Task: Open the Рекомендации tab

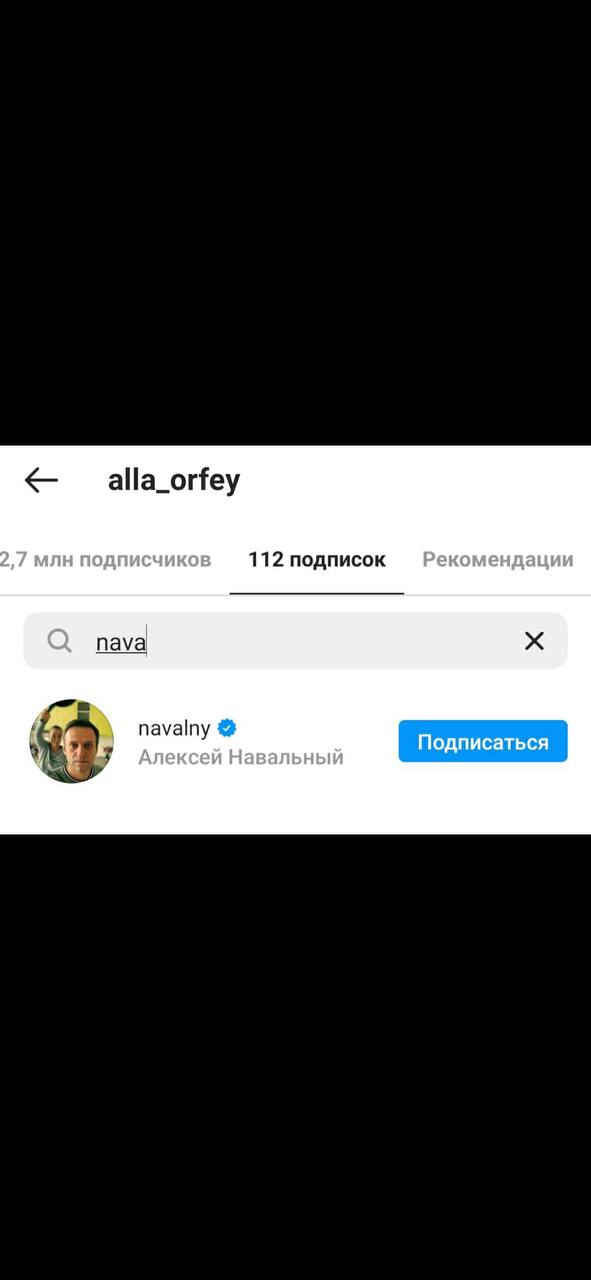Action: 498,559
